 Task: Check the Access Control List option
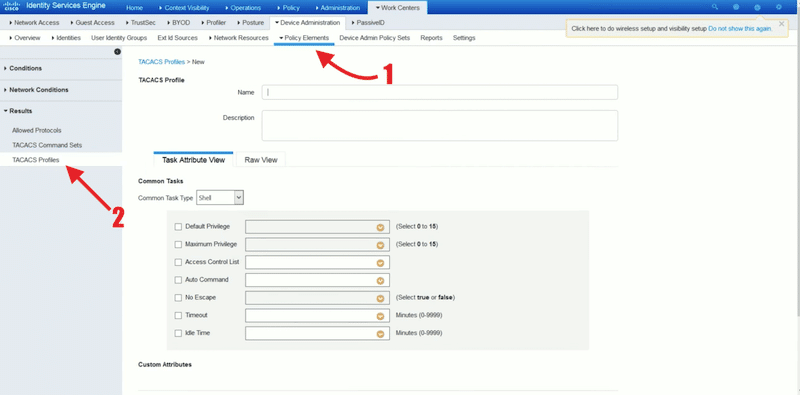[x=178, y=262]
